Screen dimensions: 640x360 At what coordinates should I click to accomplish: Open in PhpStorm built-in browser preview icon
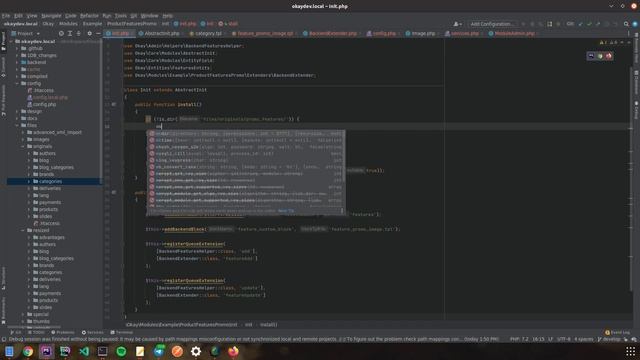coord(591,56)
